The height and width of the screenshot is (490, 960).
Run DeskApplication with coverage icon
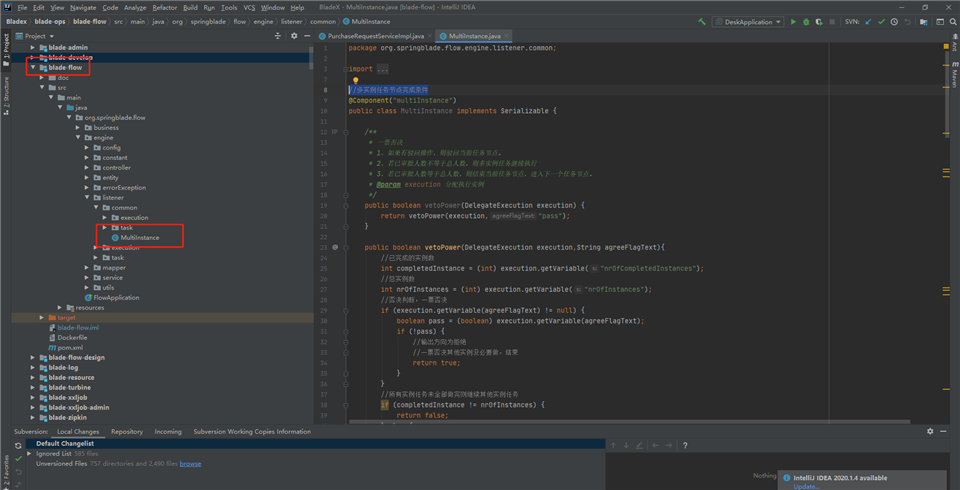coord(819,21)
